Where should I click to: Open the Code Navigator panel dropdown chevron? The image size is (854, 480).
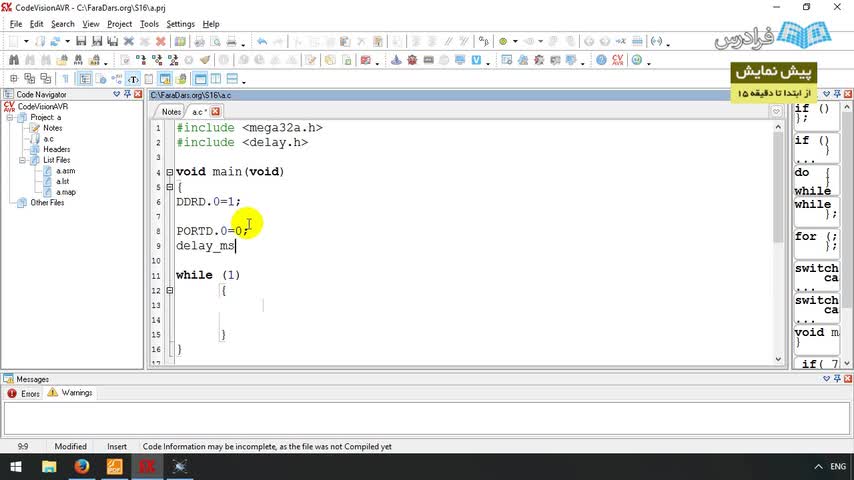click(x=117, y=94)
